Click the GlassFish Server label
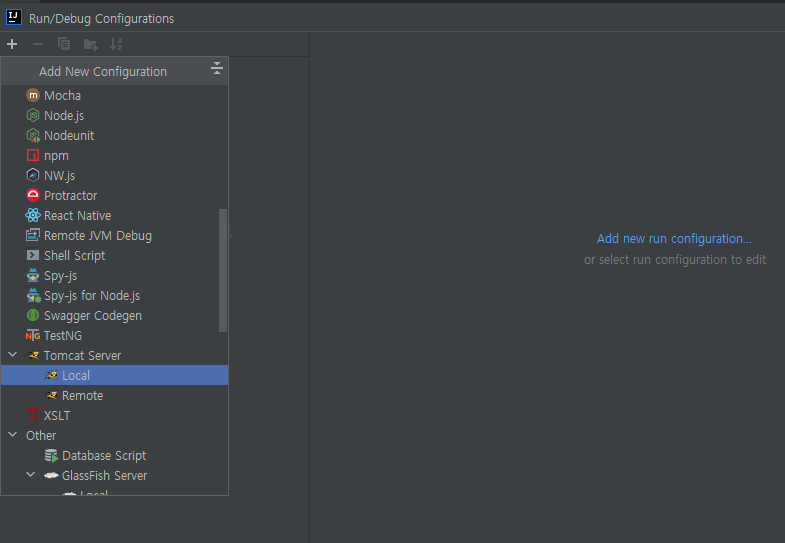 pos(105,476)
